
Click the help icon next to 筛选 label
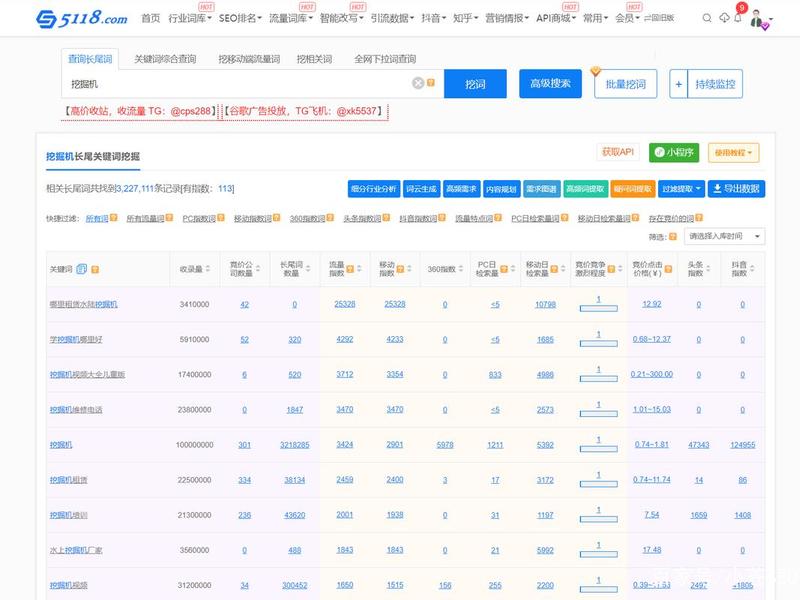672,236
